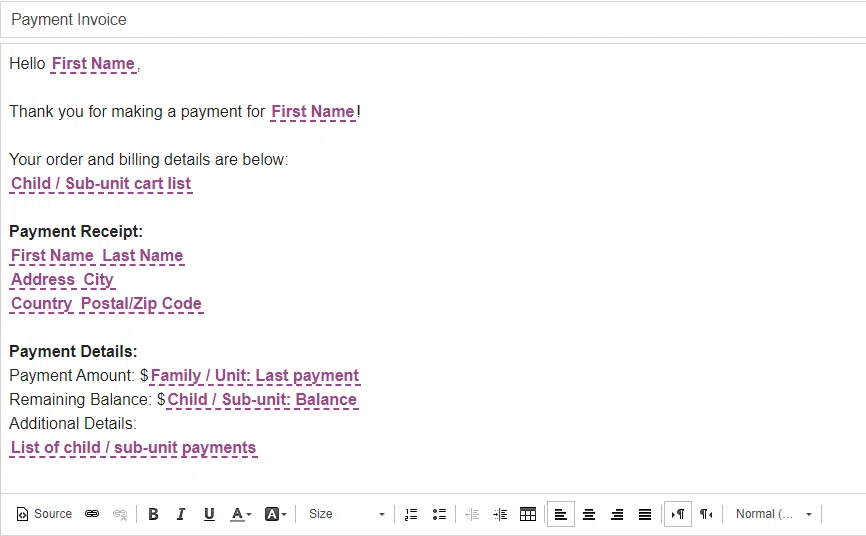Image resolution: width=866 pixels, height=536 pixels.
Task: Open the background color dropdown
Action: [x=275, y=514]
